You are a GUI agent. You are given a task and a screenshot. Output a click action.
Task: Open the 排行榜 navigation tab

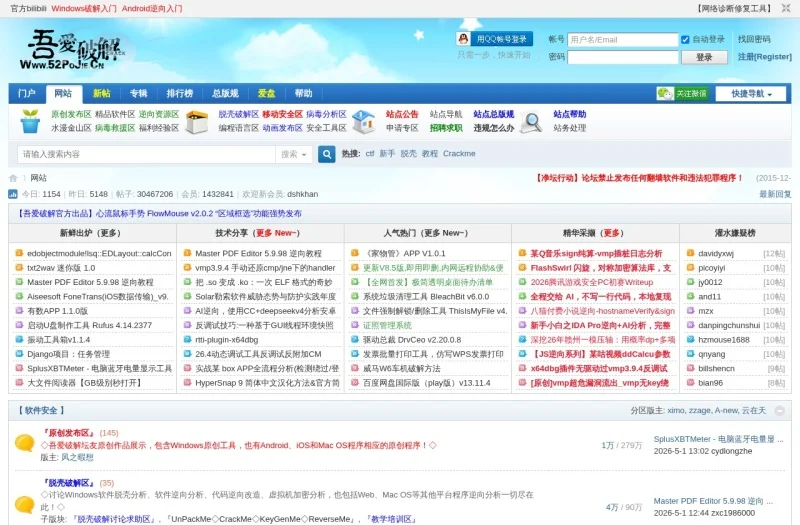click(x=180, y=93)
